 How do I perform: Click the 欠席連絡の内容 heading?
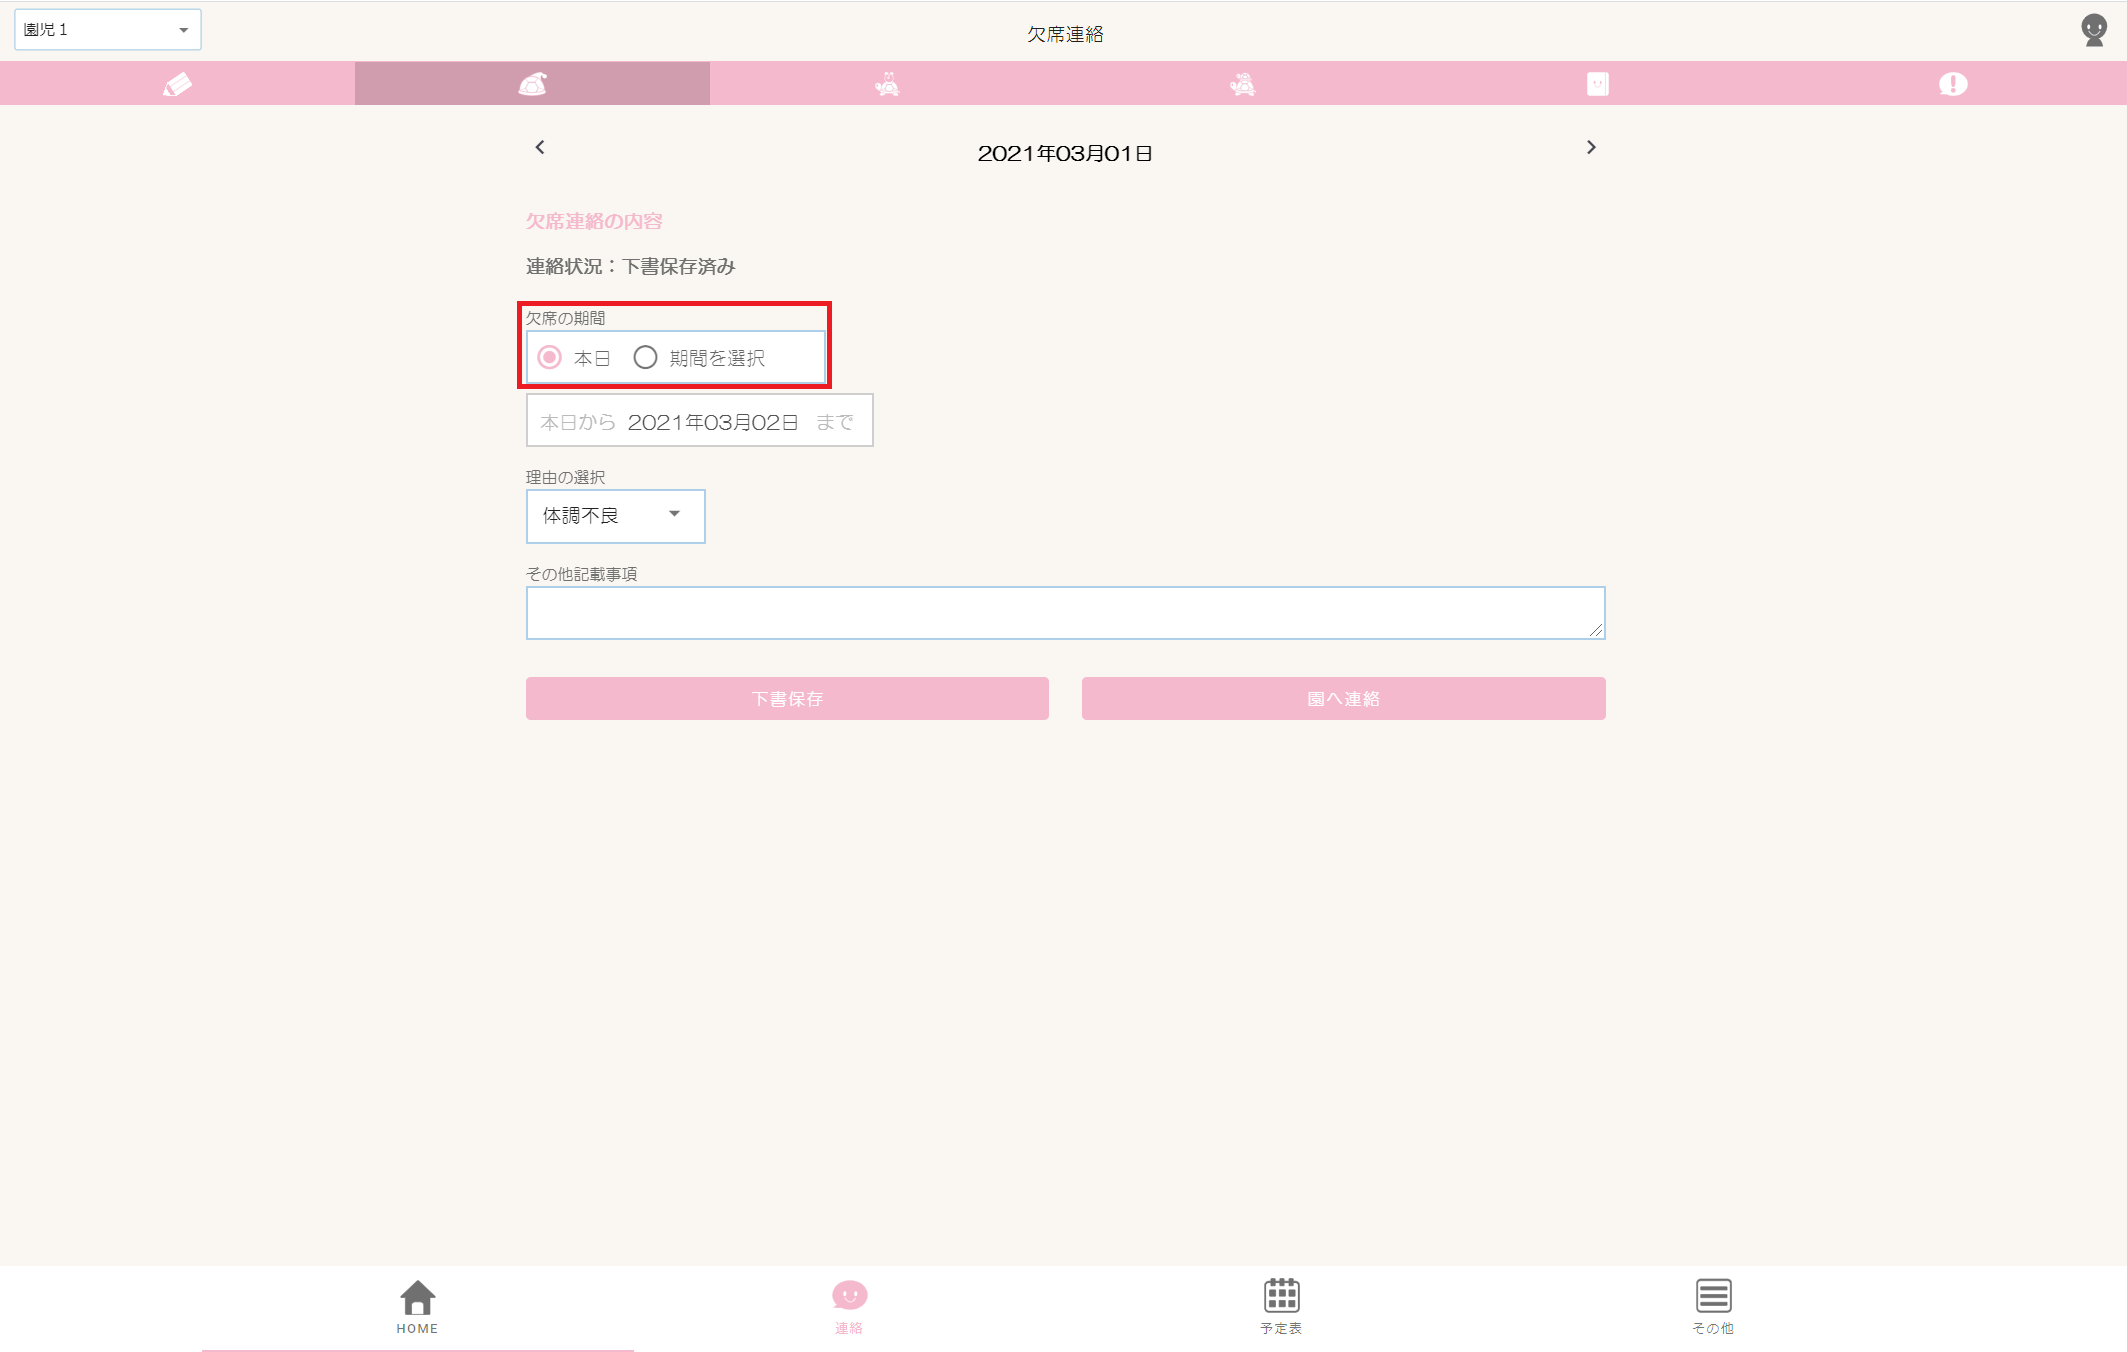coord(594,221)
